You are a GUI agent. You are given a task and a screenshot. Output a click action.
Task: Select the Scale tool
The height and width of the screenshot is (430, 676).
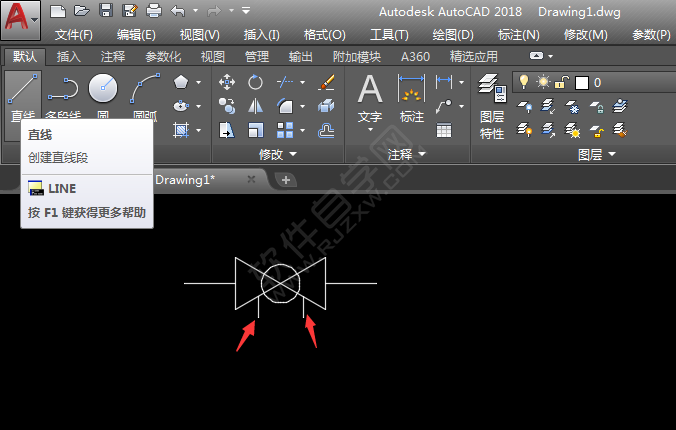point(255,130)
